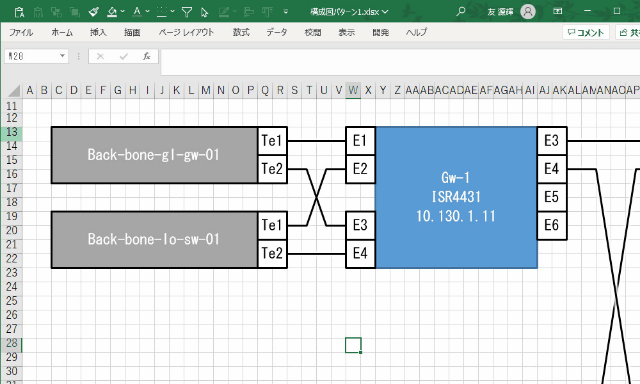Viewport: 640px width, 384px height.
Task: Click the user account avatar icon
Action: (x=528, y=11)
